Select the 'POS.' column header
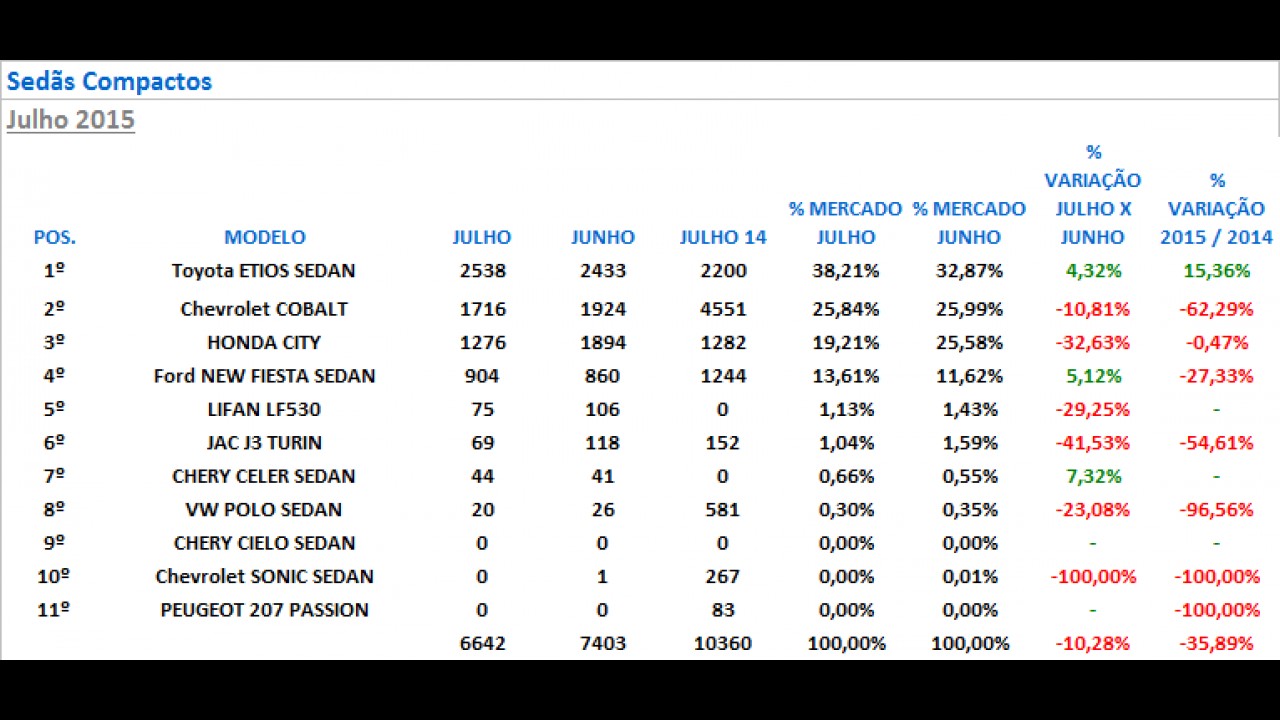Viewport: 1280px width, 720px height. pyautogui.click(x=55, y=237)
